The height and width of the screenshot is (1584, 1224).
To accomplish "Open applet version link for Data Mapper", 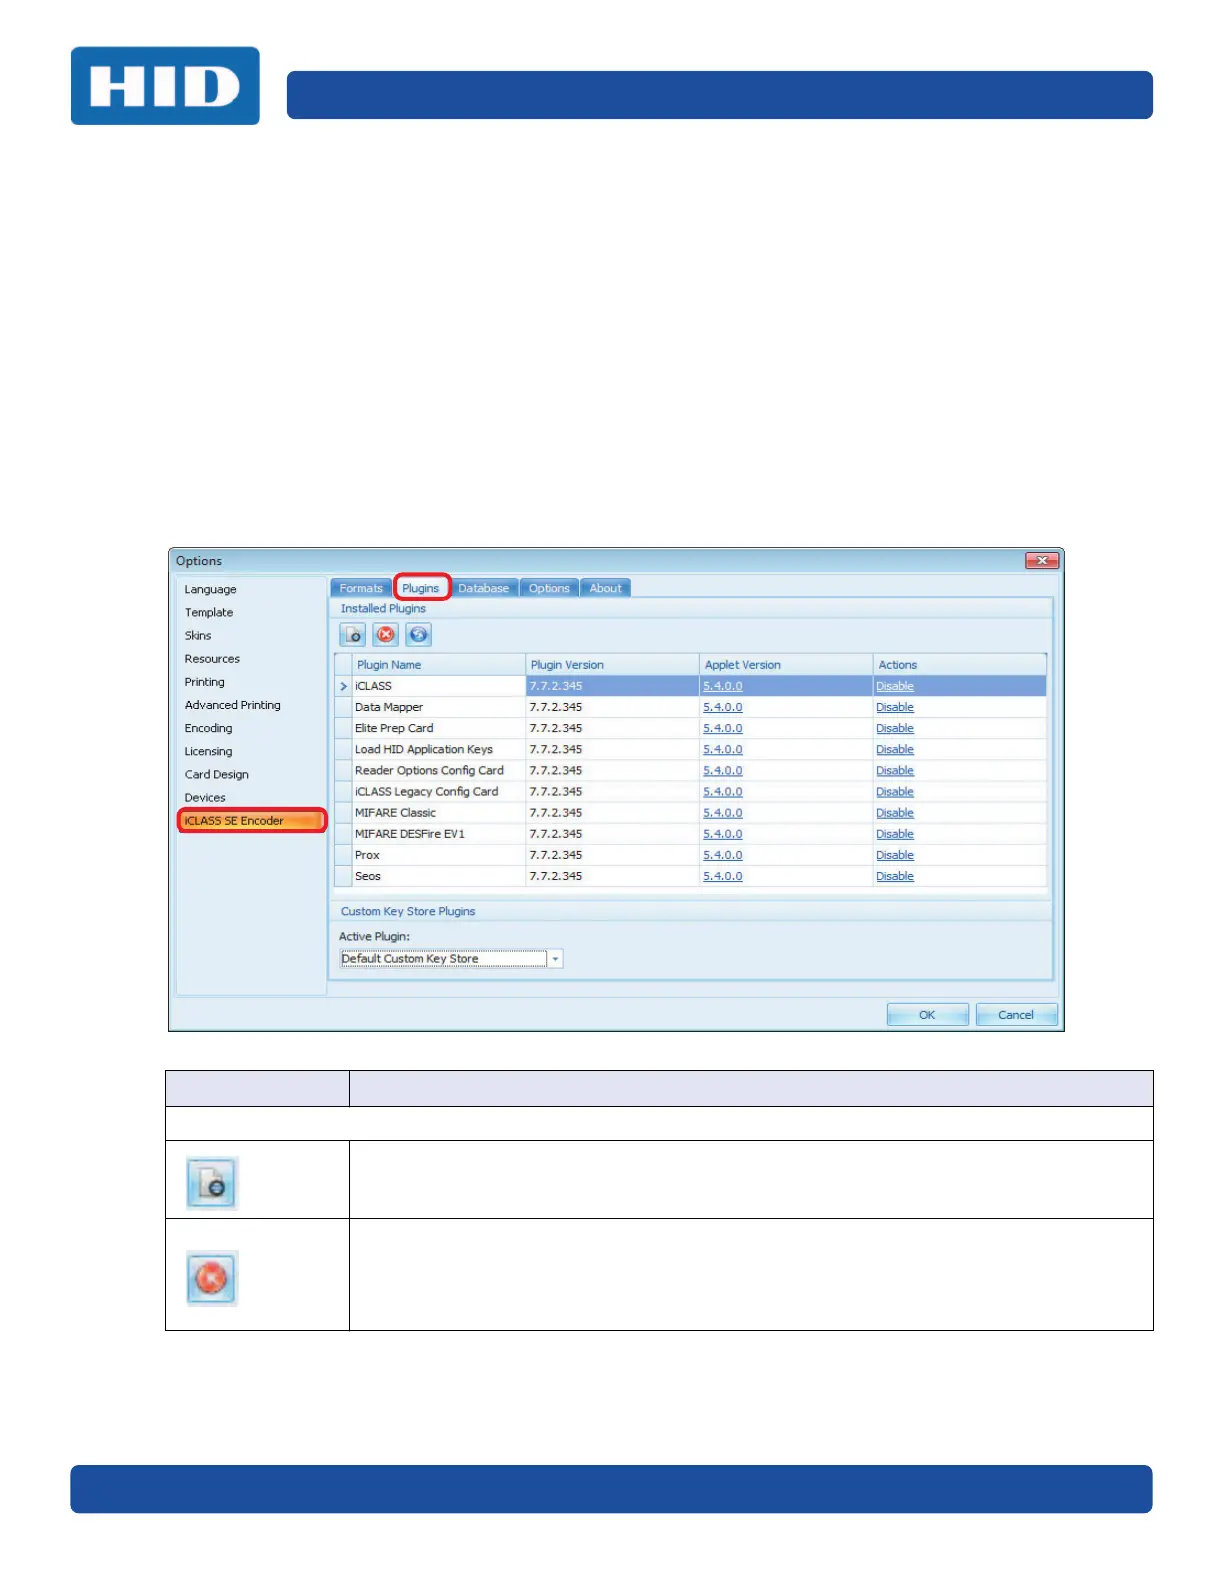I will tap(723, 707).
